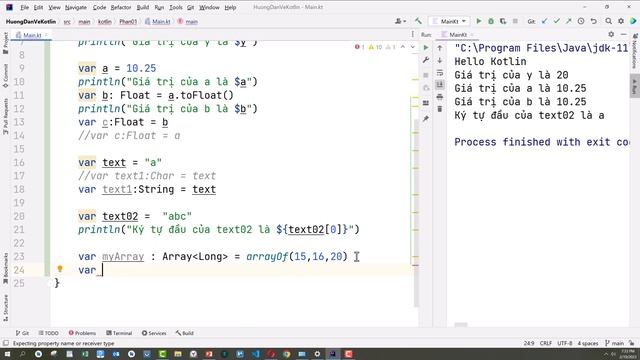Click the kotlin breadcrumb

pos(104,22)
